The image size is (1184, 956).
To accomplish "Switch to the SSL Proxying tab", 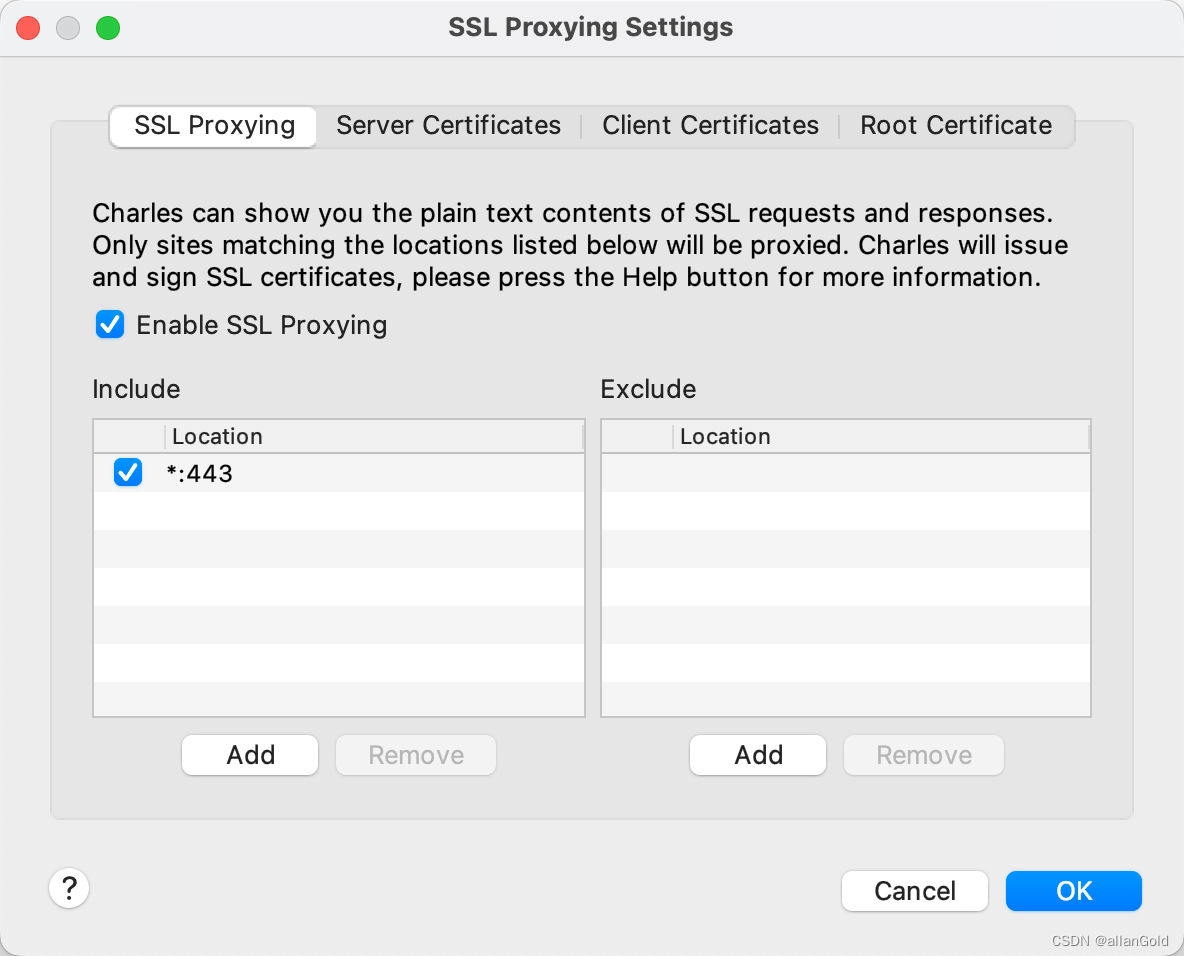I will [212, 126].
